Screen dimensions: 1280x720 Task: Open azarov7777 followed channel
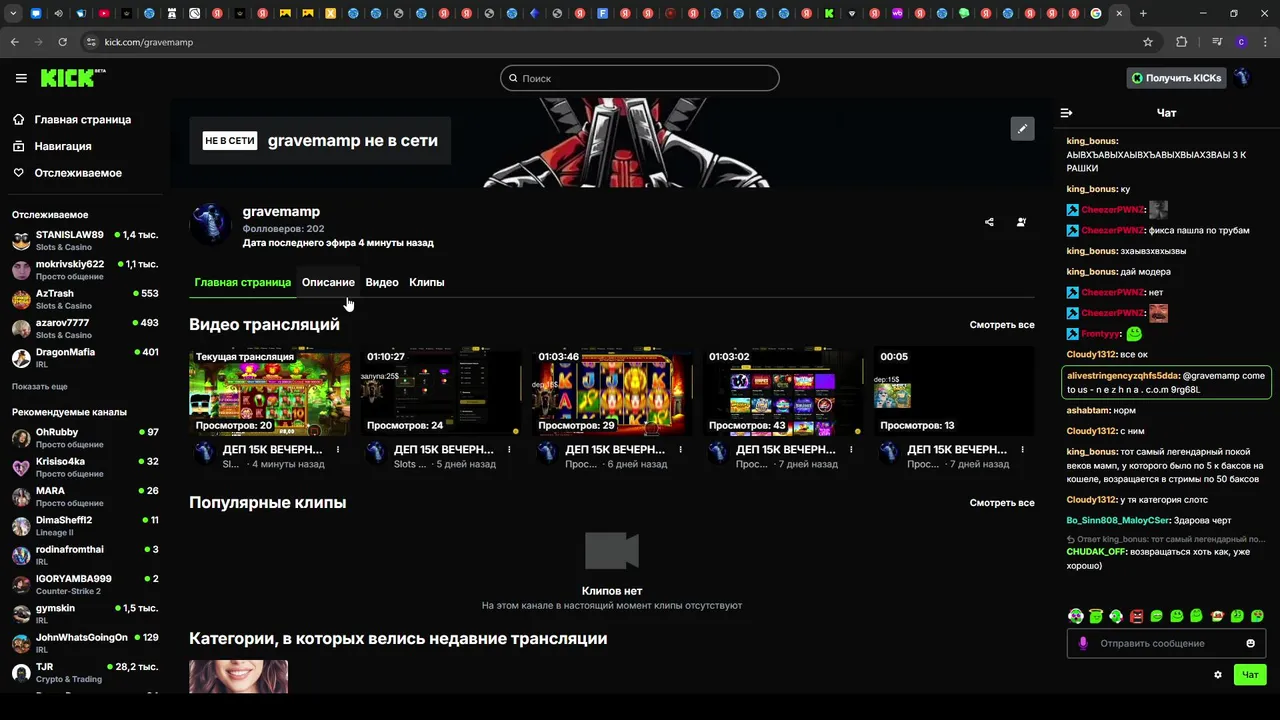(85, 328)
